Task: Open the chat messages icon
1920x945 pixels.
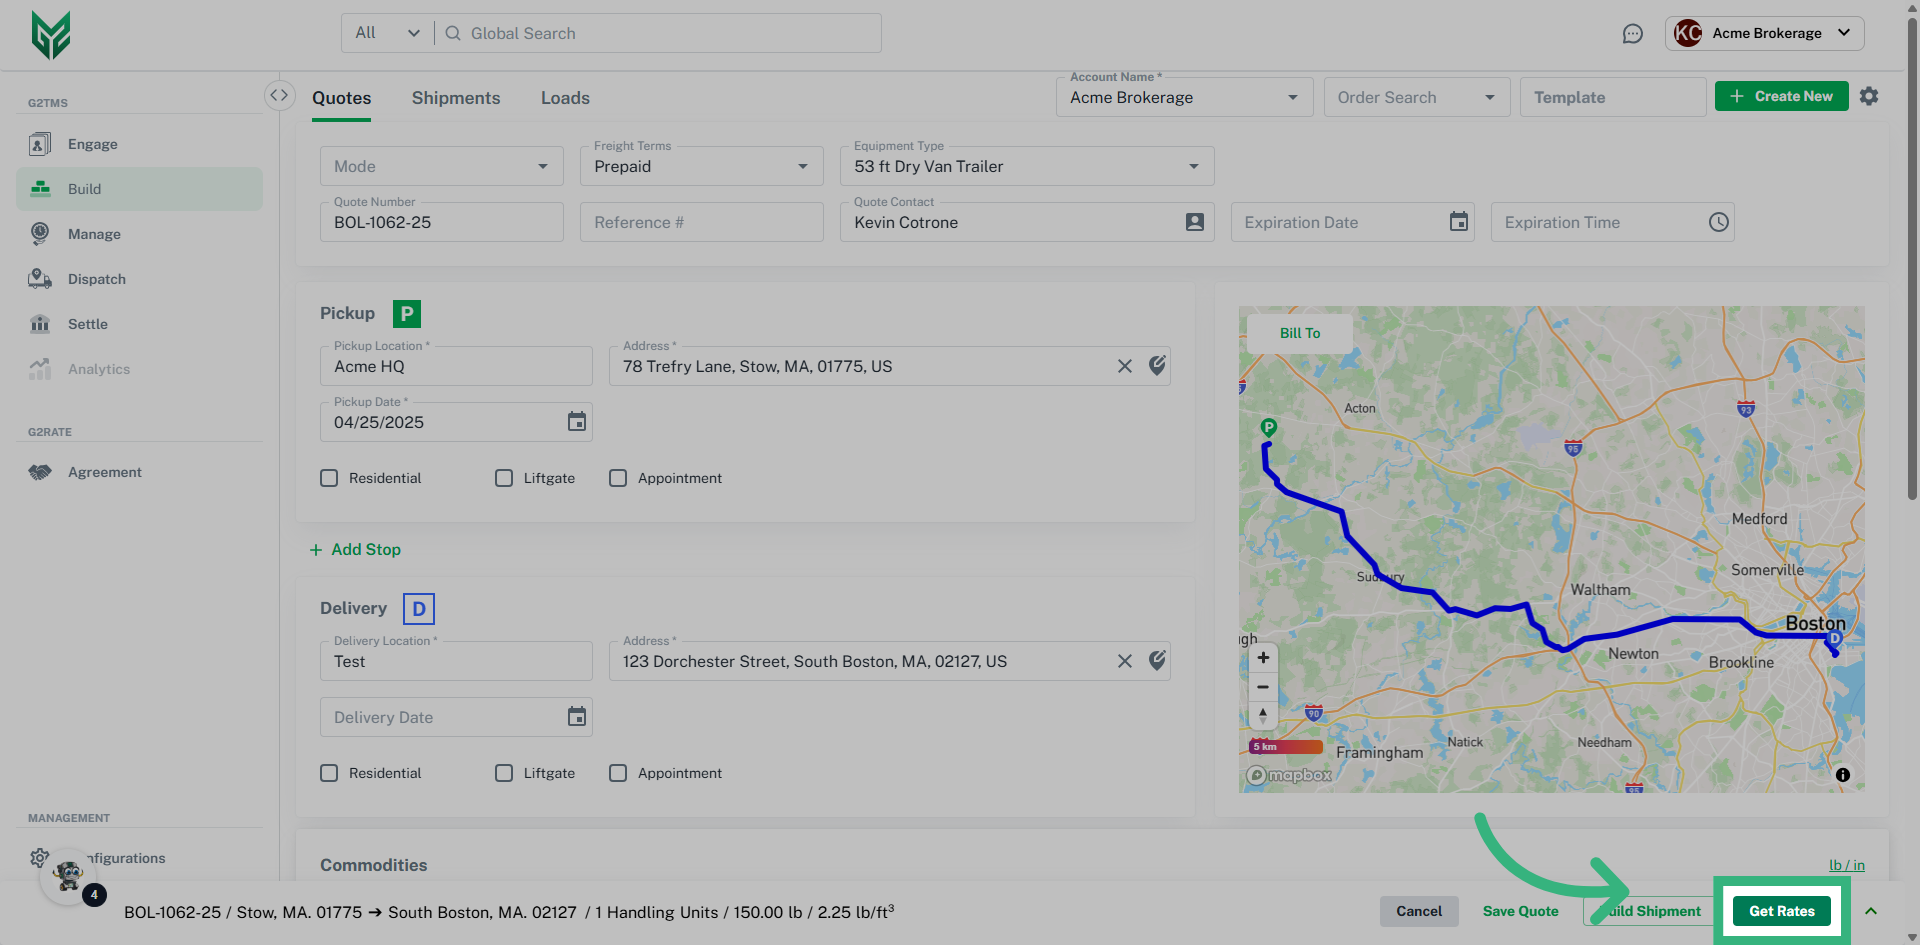Action: 1632,34
